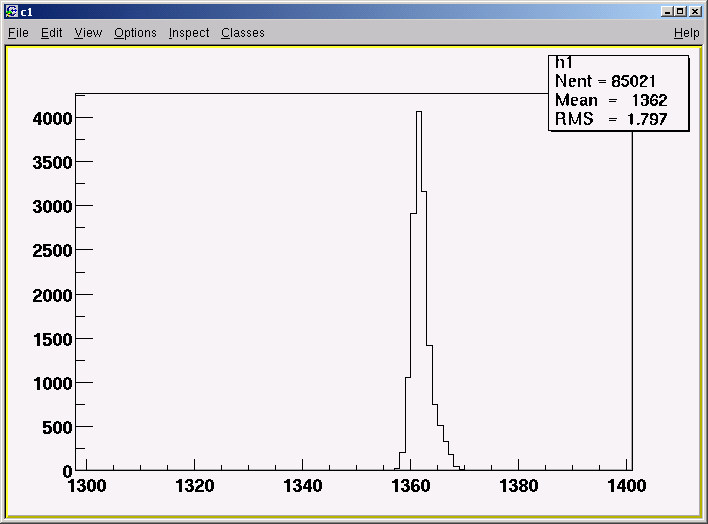Click the histogram peak near 1362
The height and width of the screenshot is (524, 708).
tap(419, 112)
